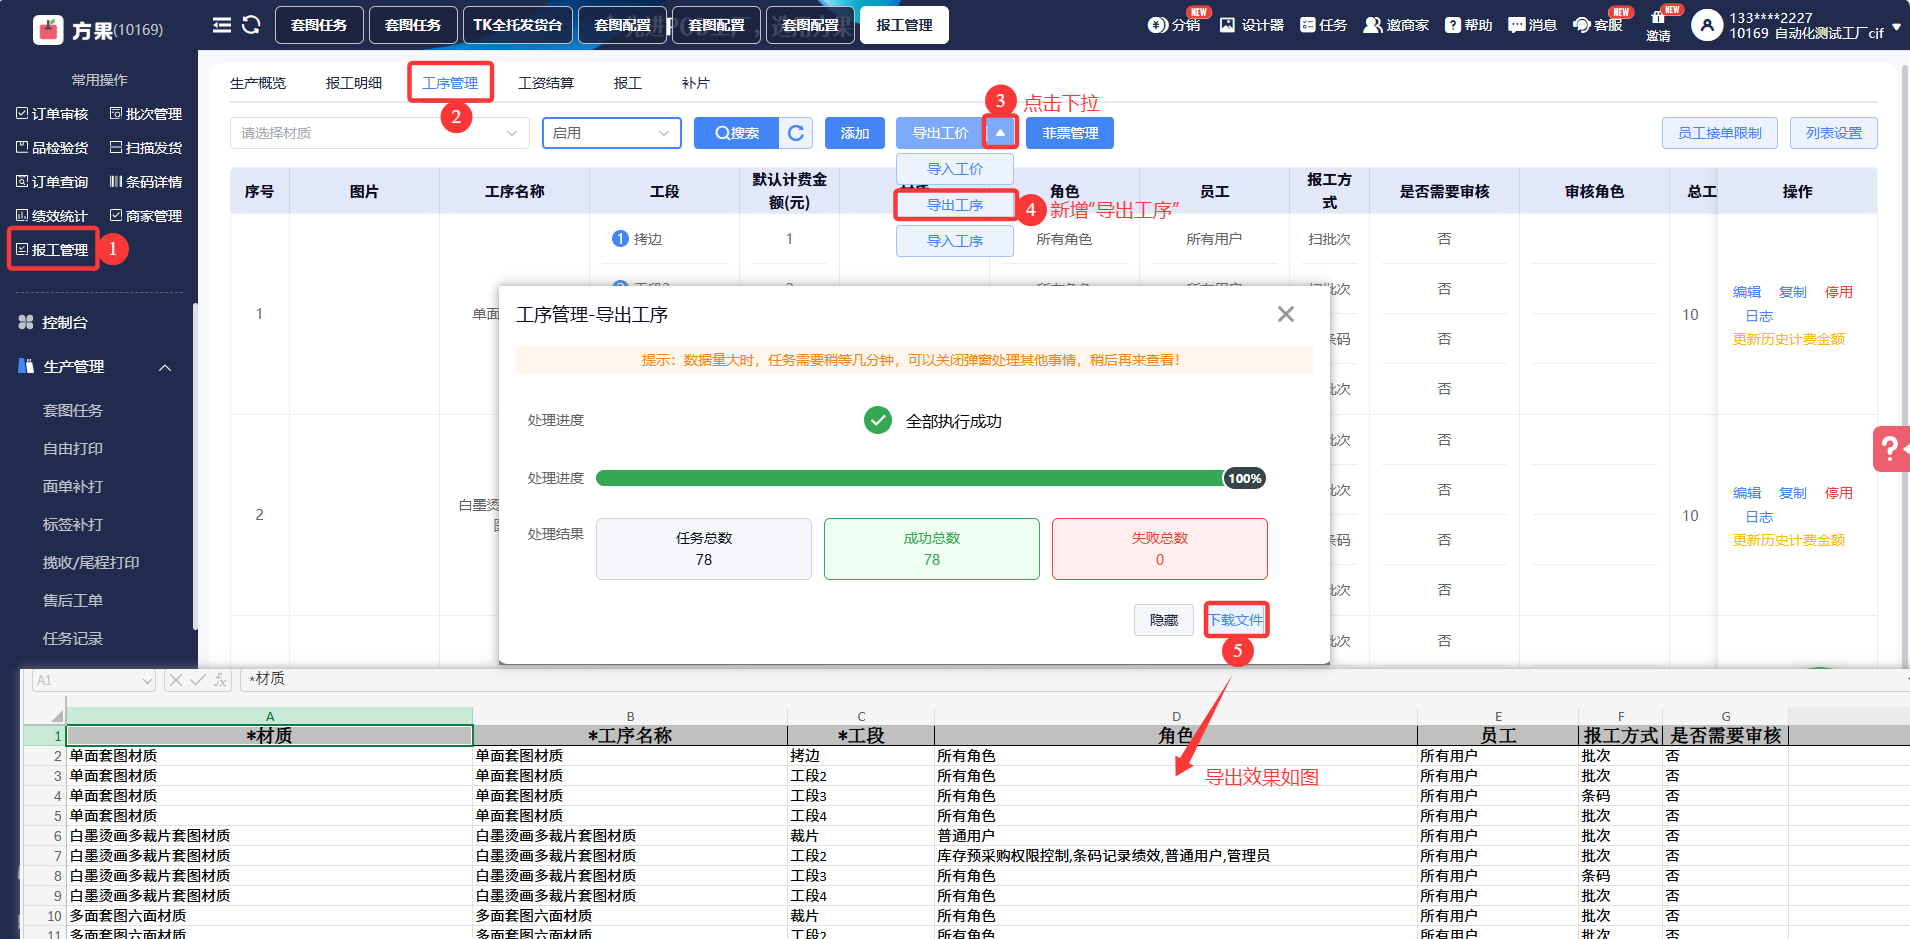Click the green 100% progress bar
The image size is (1910, 939).
click(x=932, y=478)
